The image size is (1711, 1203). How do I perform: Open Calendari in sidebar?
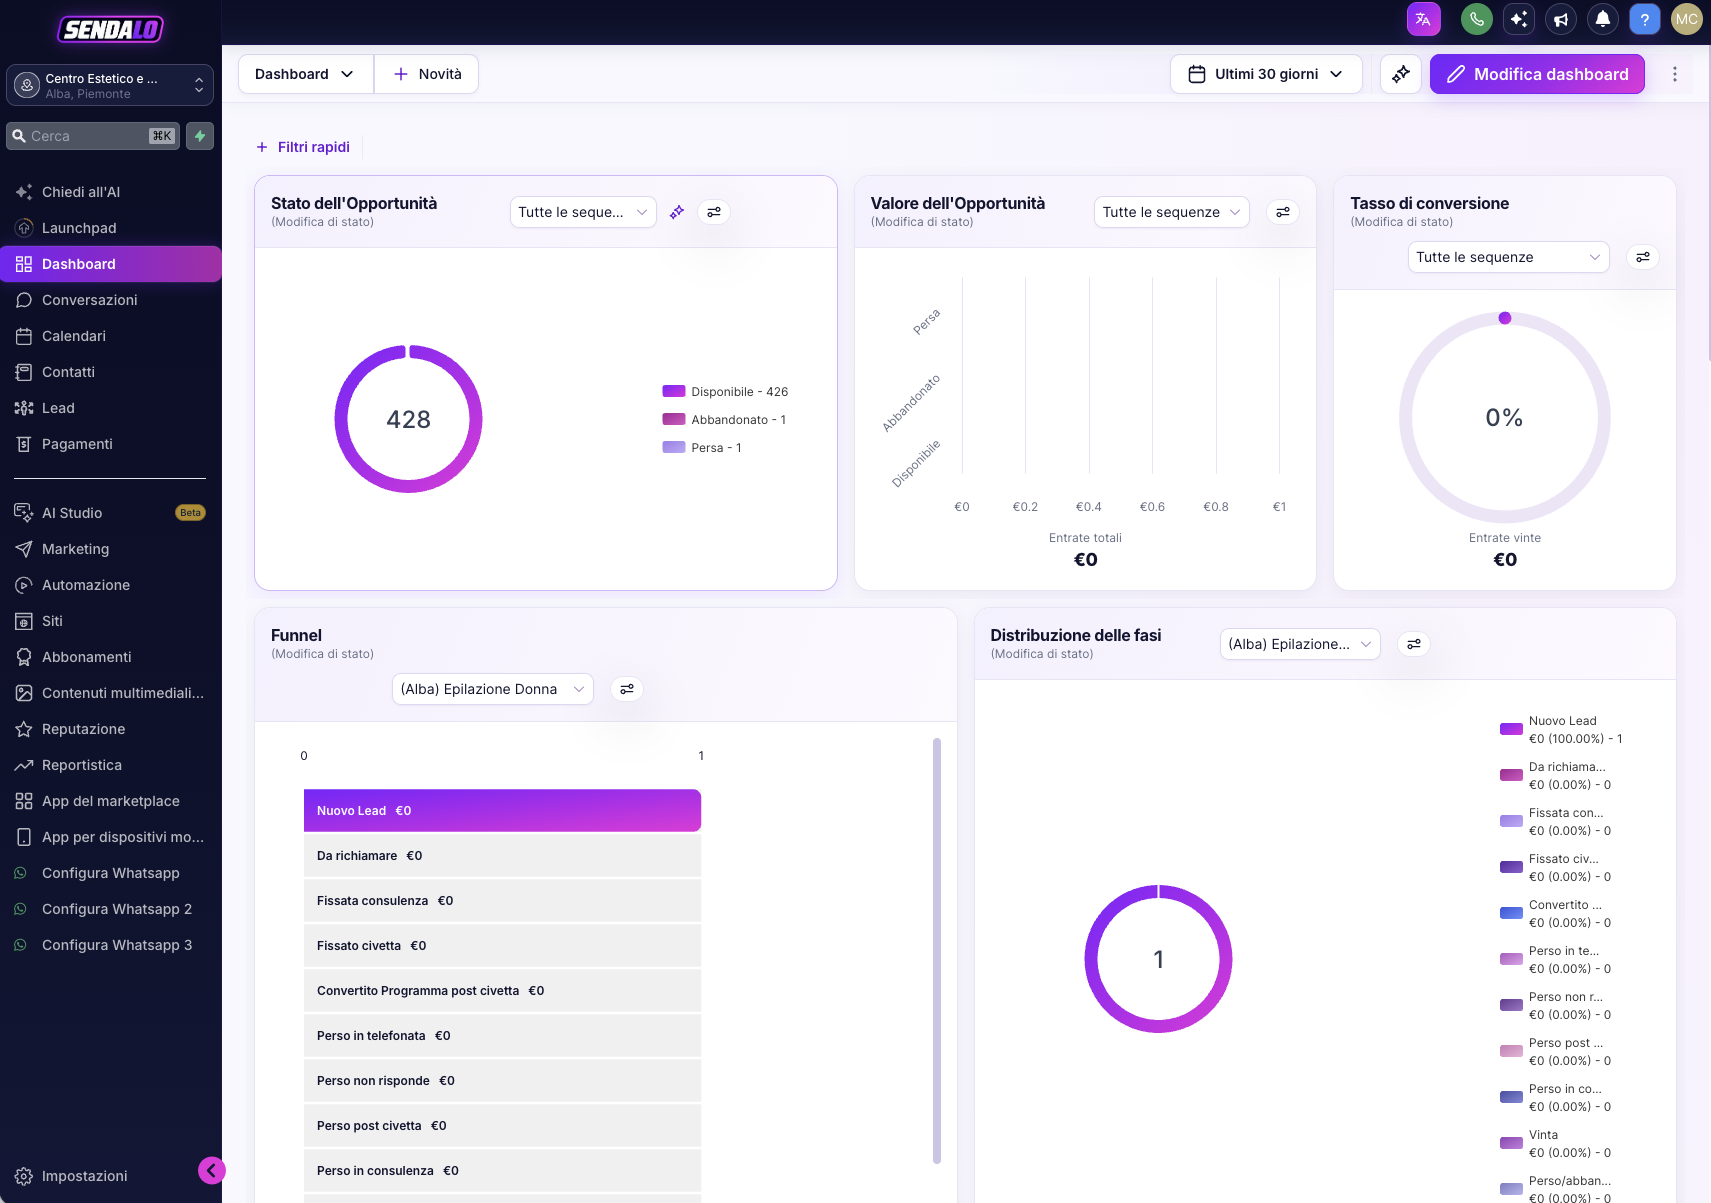click(111, 336)
